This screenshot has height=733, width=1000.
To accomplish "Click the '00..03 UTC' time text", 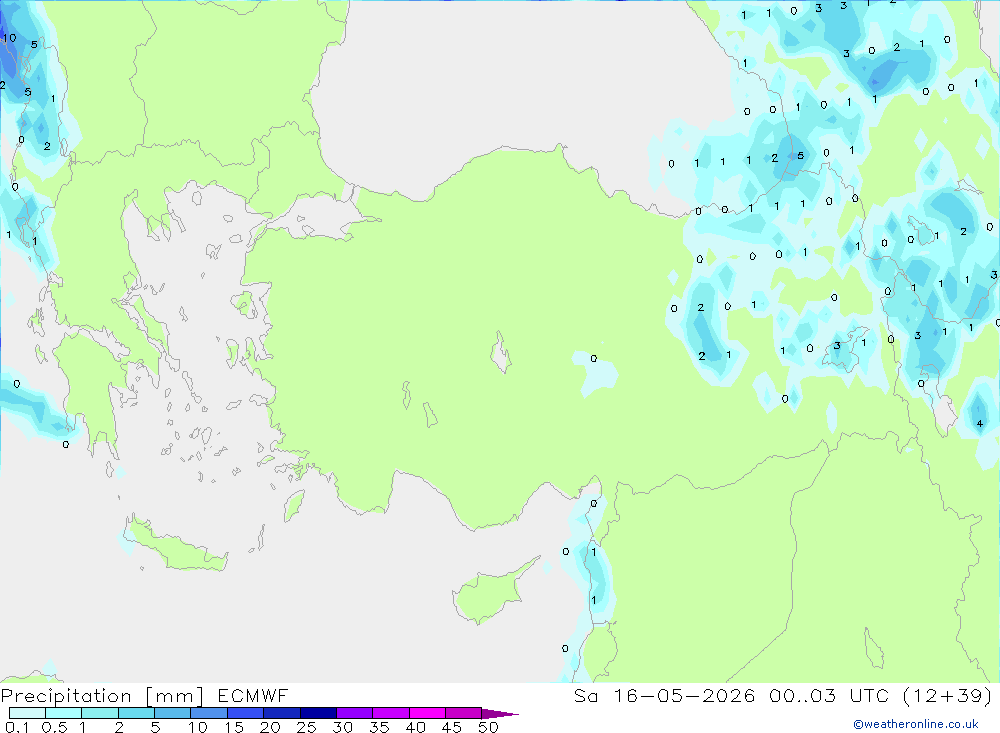I will click(x=830, y=695).
